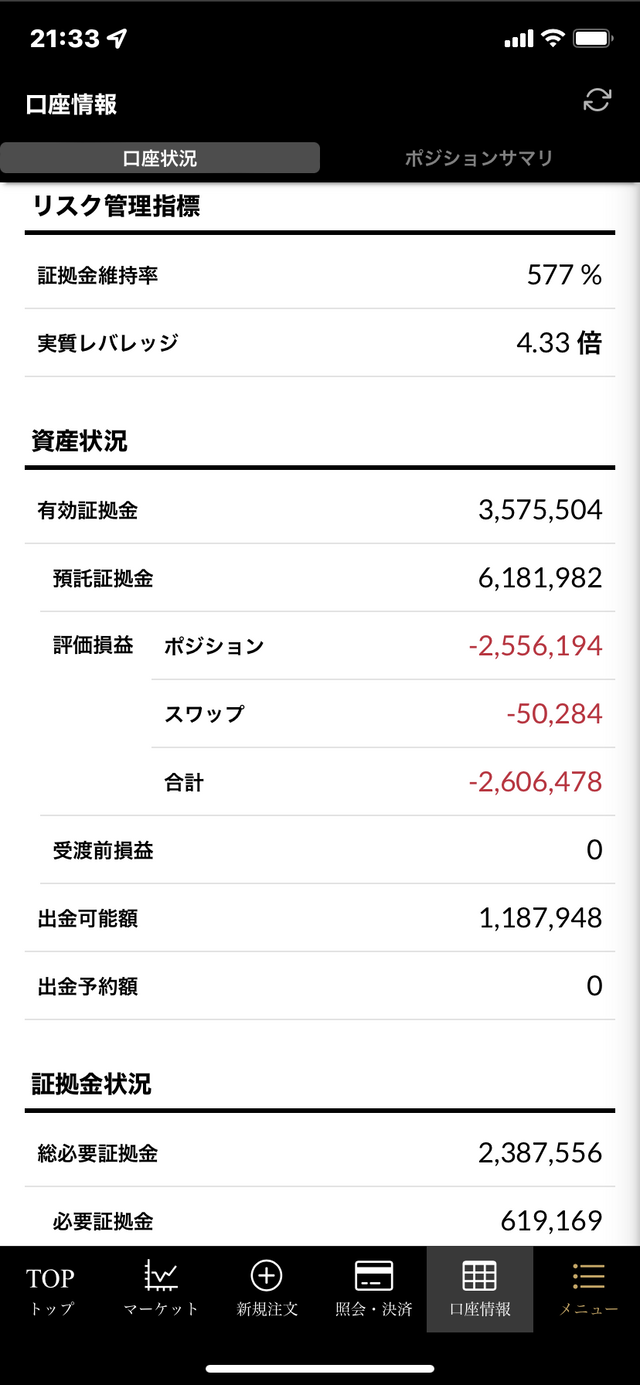This screenshot has width=640, height=1385.
Task: Tap the refresh icon in header
Action: coord(597,100)
